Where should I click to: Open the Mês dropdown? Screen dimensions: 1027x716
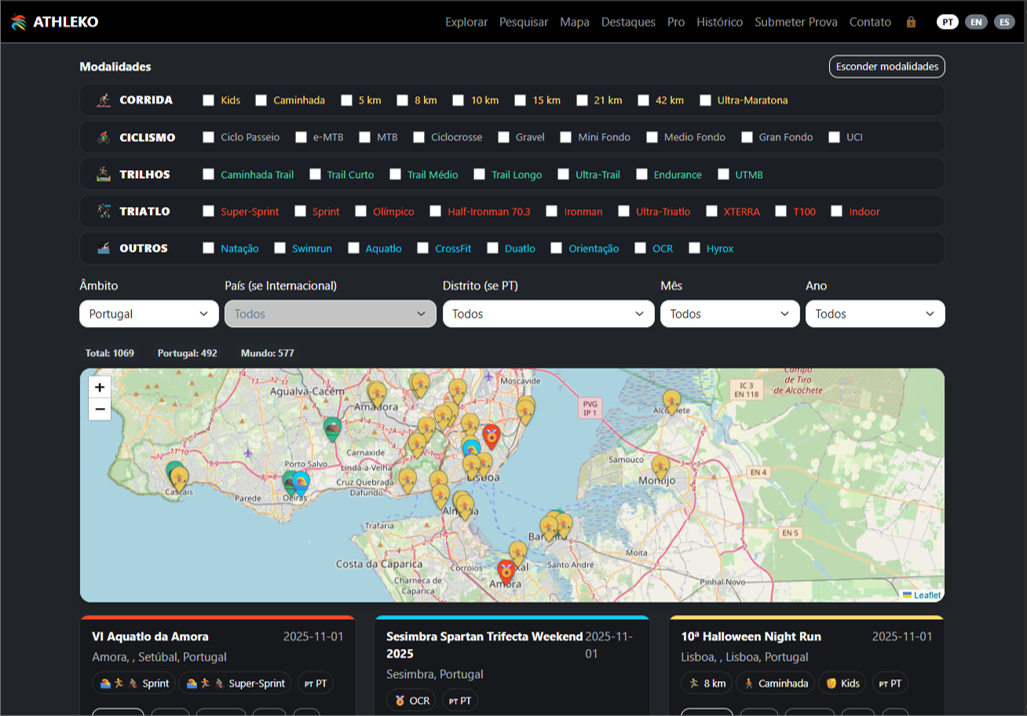729,314
